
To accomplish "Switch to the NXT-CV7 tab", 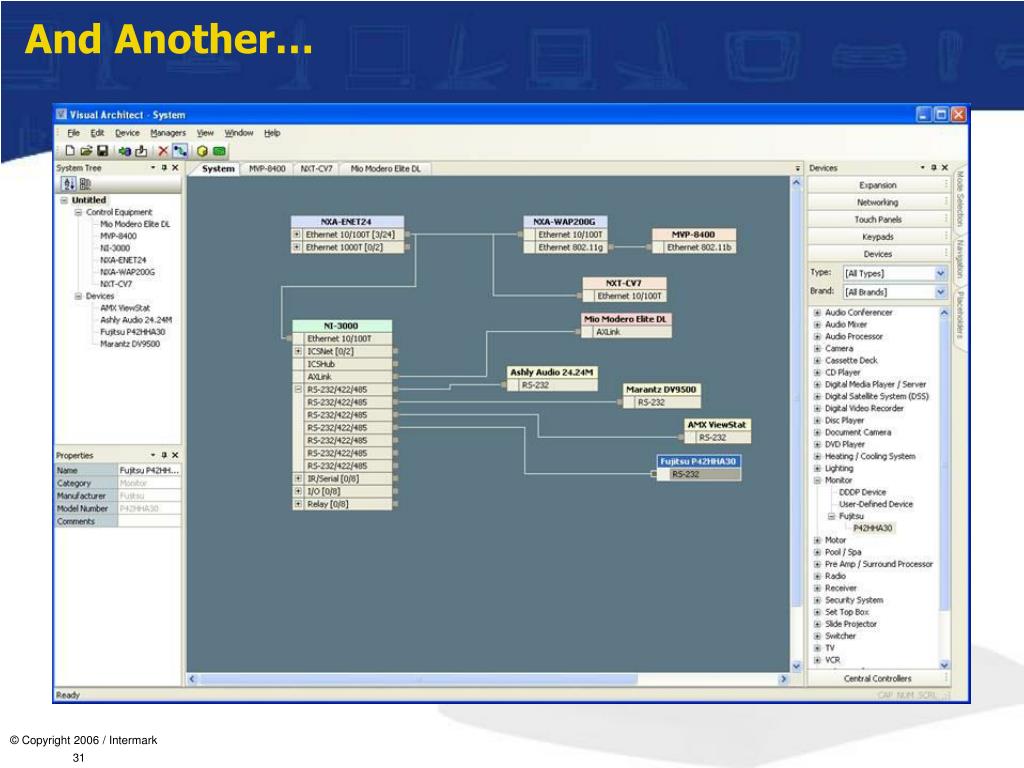I will (316, 168).
